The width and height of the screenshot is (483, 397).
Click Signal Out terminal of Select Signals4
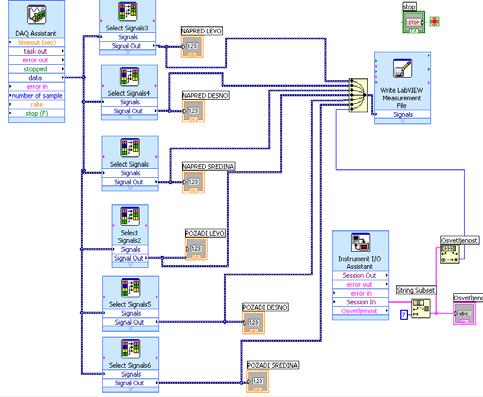point(129,111)
